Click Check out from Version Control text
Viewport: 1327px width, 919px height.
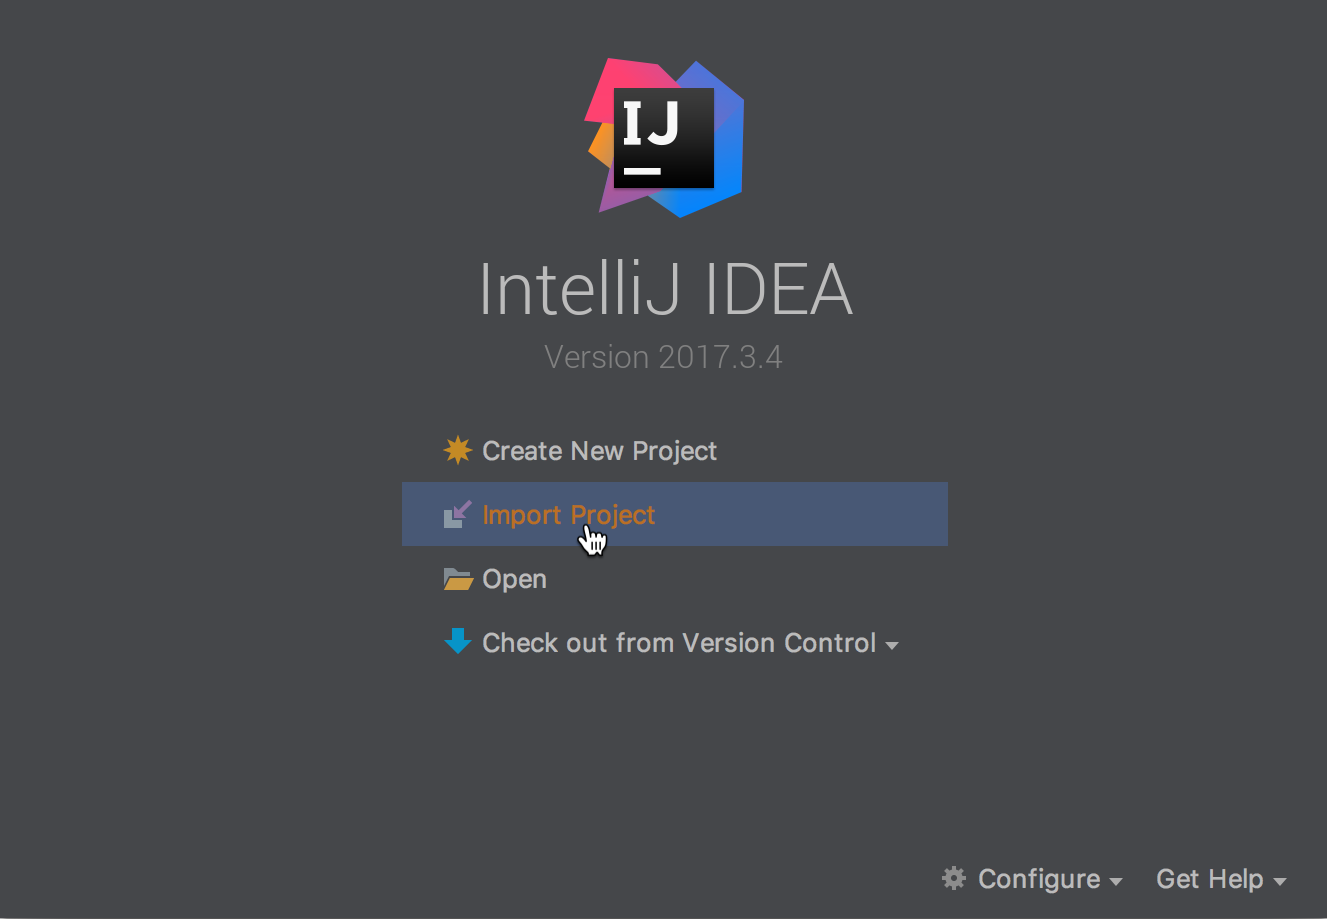(679, 643)
